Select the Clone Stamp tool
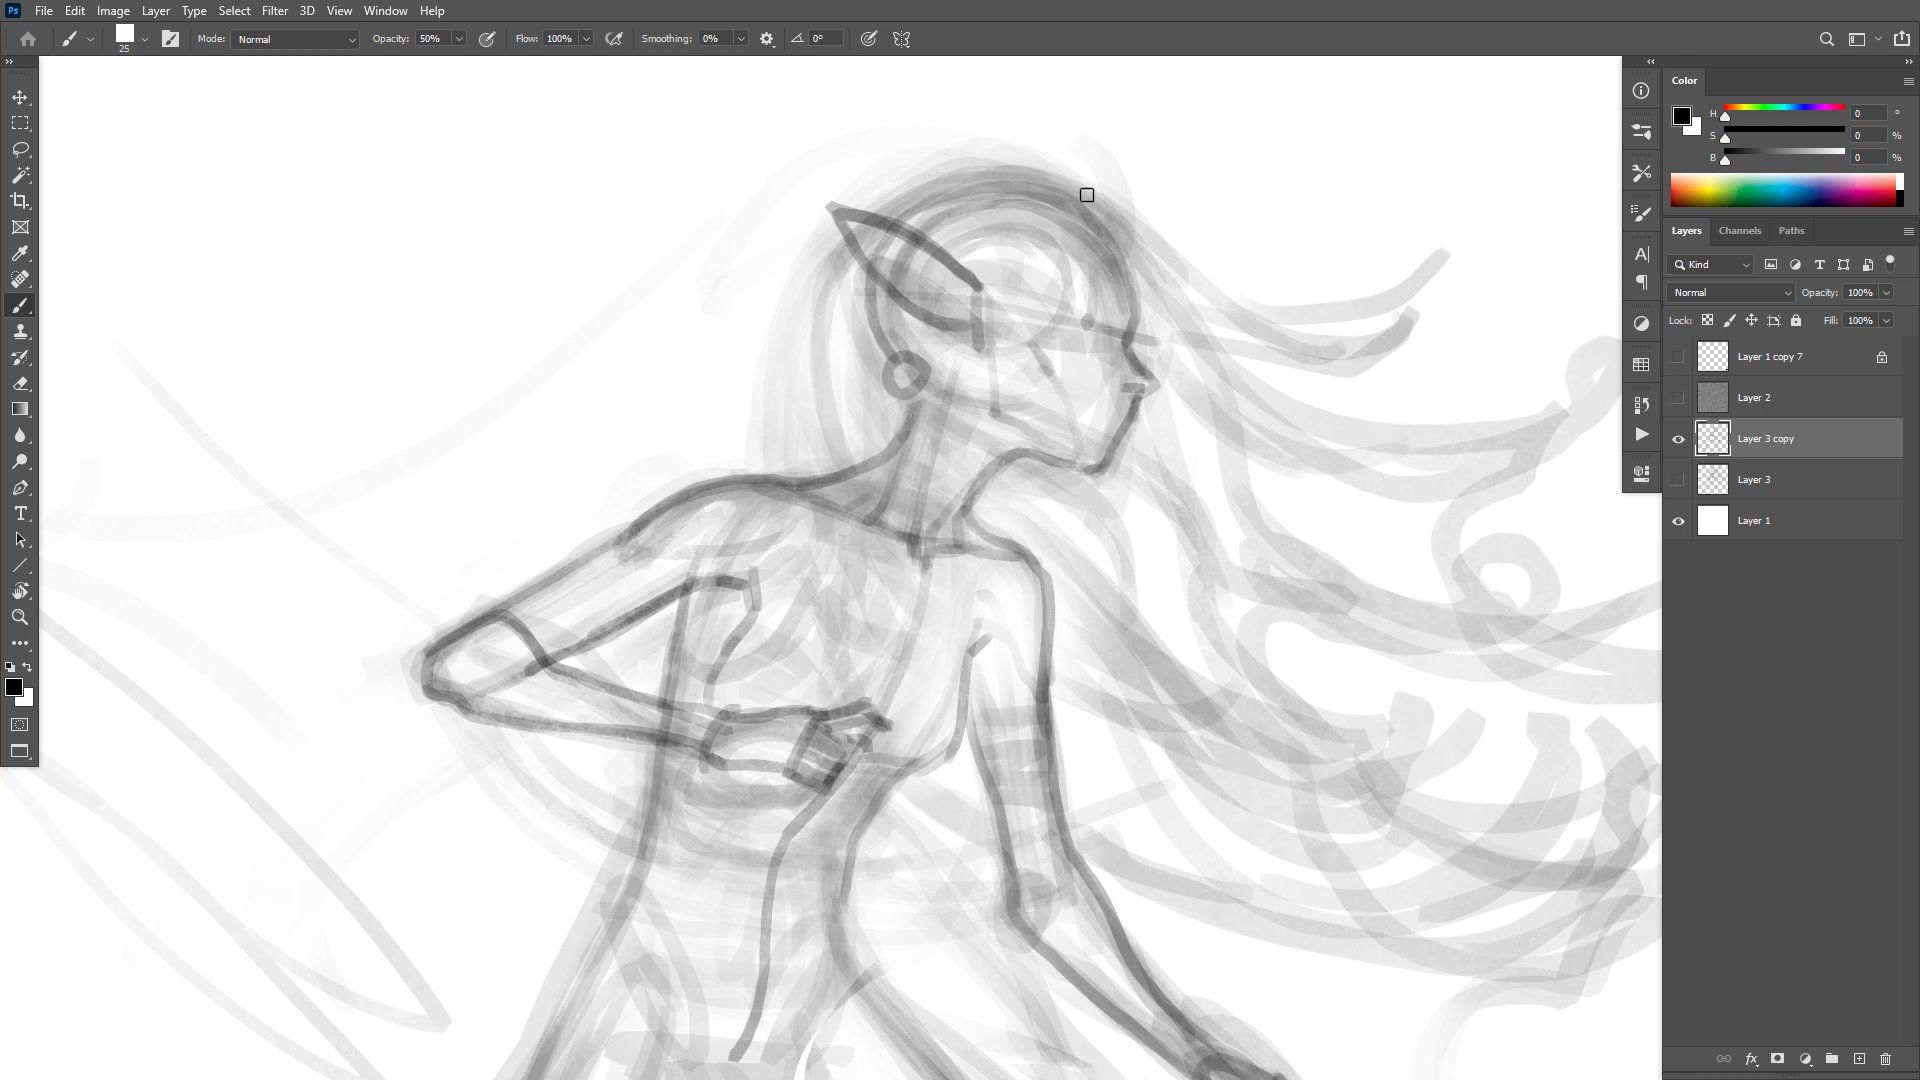This screenshot has width=1920, height=1080. pos(20,331)
